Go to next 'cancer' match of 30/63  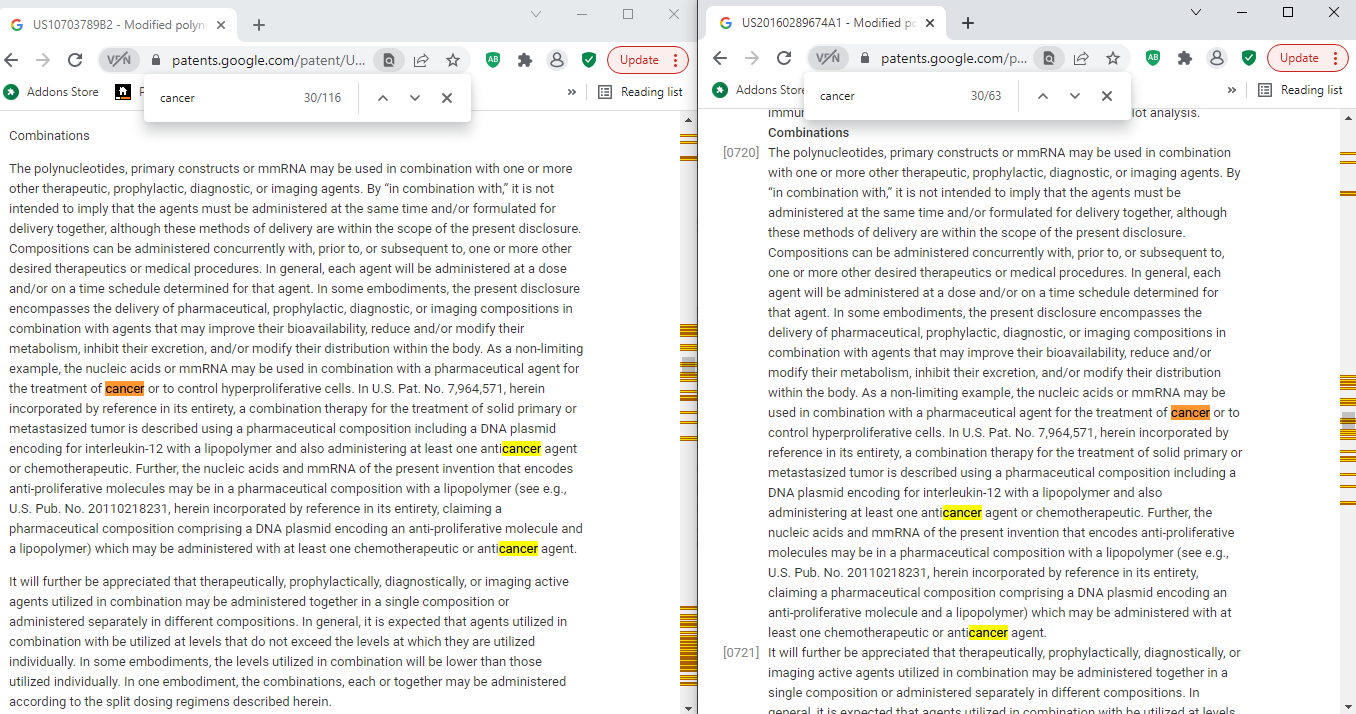tap(1075, 96)
